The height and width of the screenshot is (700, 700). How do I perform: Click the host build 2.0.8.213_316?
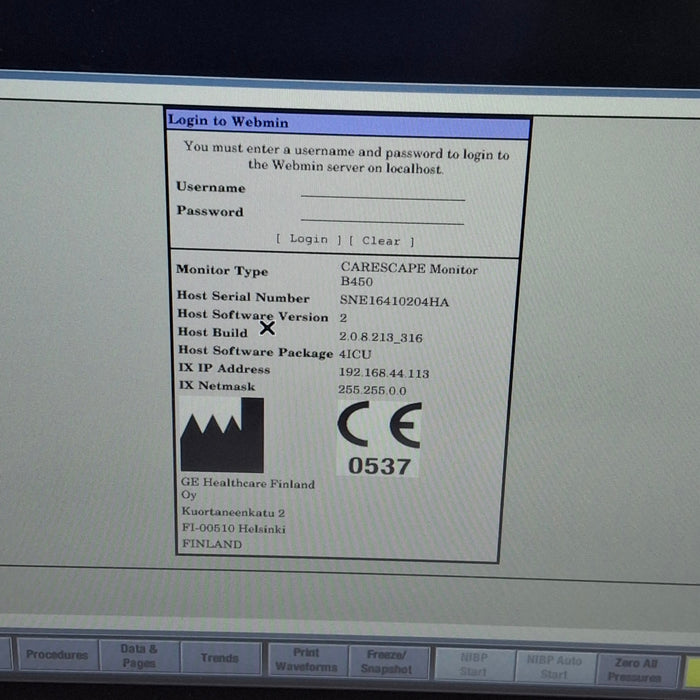point(381,337)
